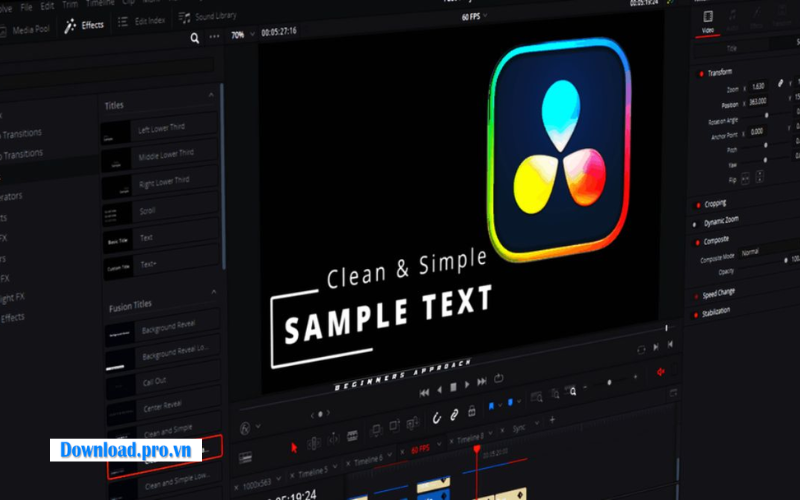Screen dimensions: 800x500
Task: Toggle the Stabilization section dot
Action: [x=696, y=315]
